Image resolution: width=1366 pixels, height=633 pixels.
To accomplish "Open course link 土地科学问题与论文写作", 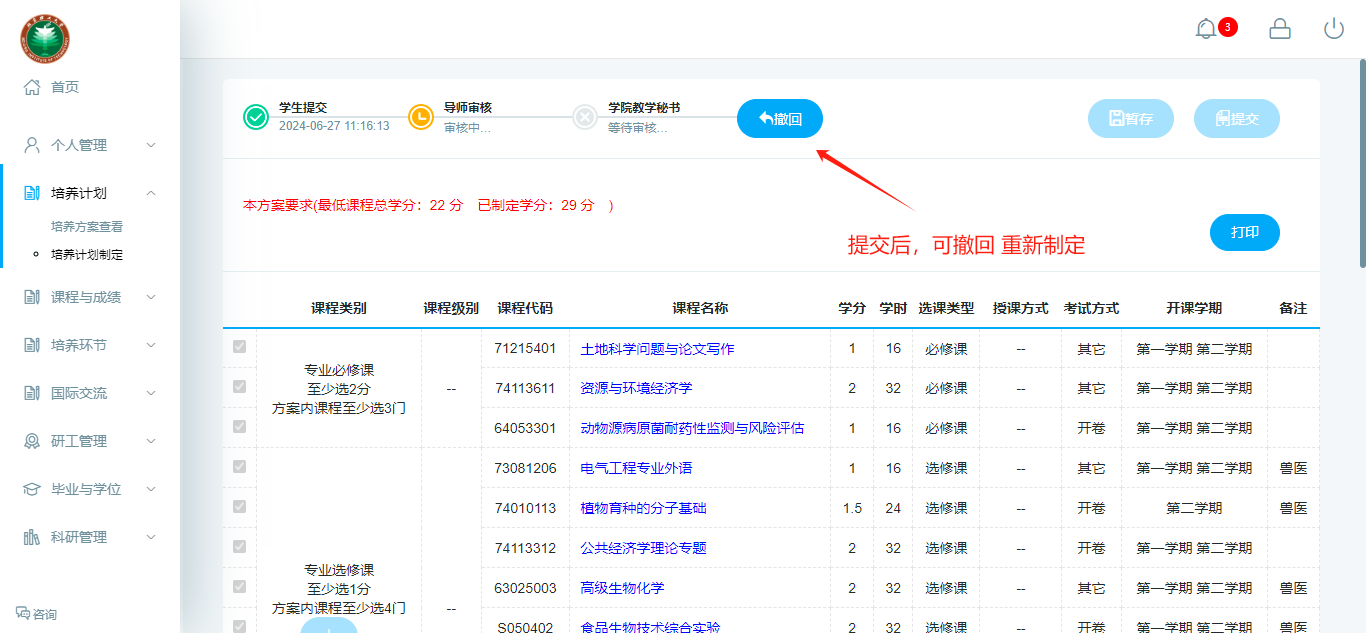I will click(657, 349).
